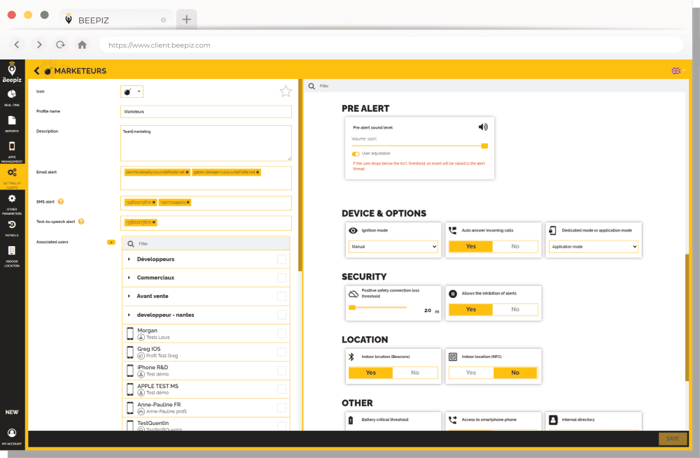Click the cloud-off icon of connection loss threshold
Image resolution: width=700 pixels, height=458 pixels.
(x=353, y=294)
